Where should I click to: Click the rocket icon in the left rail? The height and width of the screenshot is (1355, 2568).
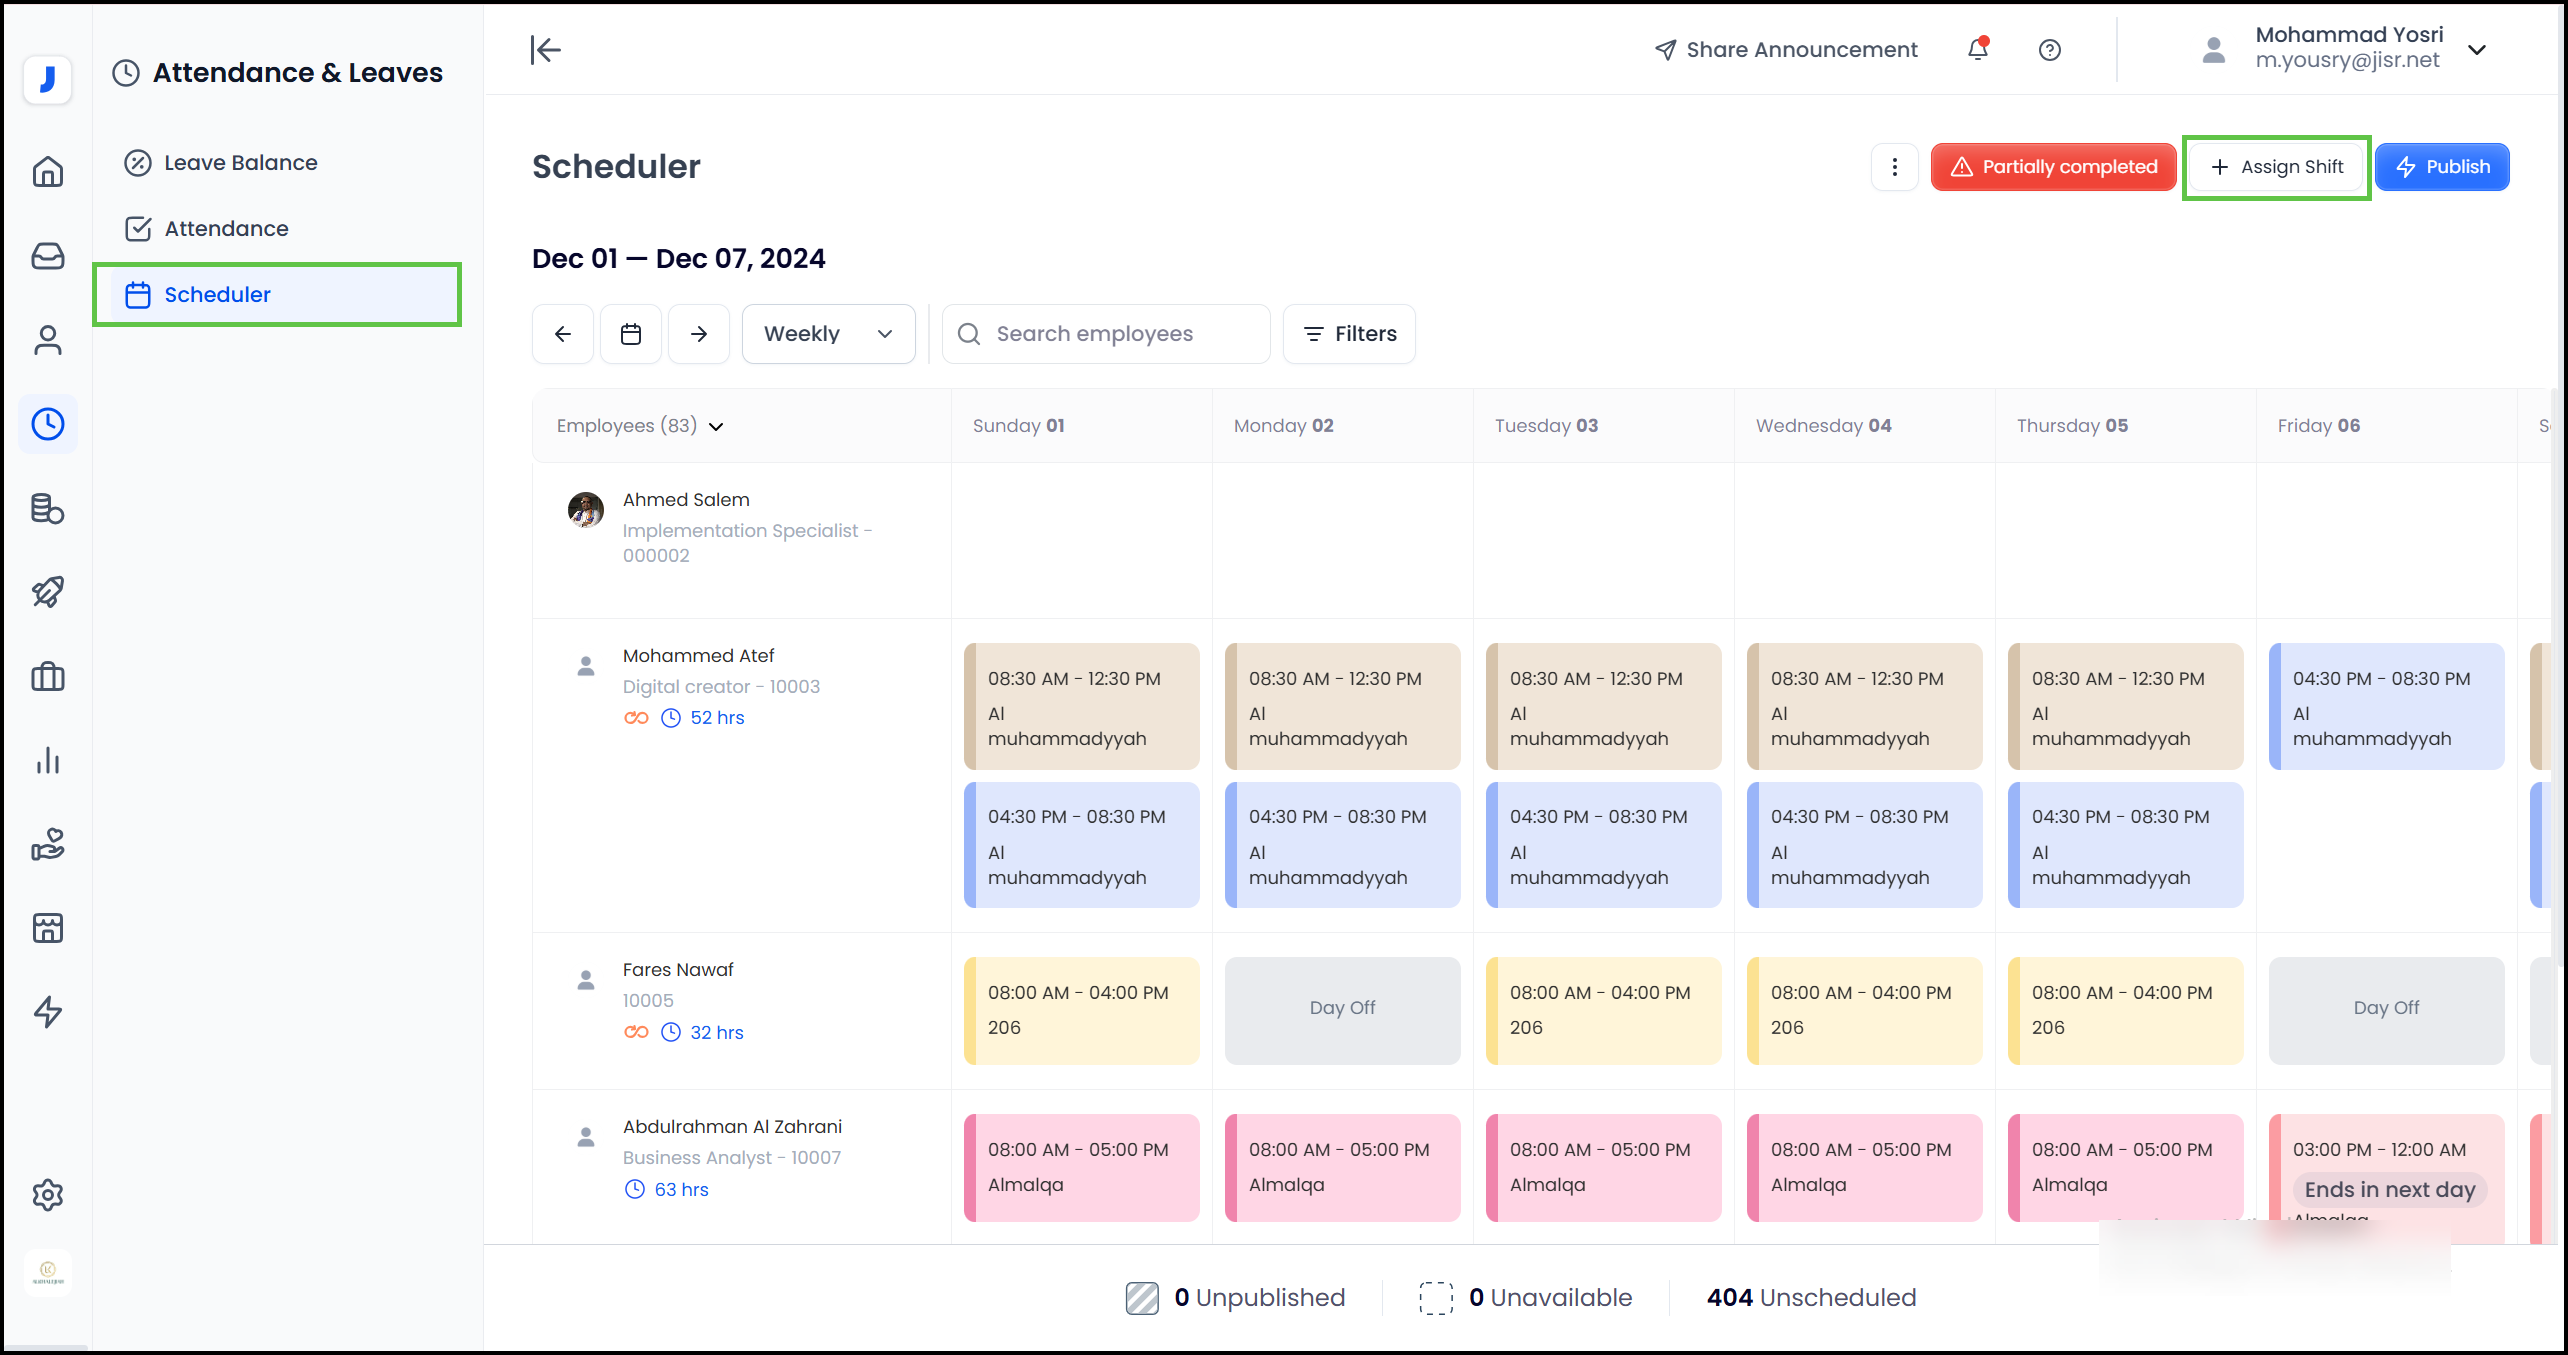pyautogui.click(x=47, y=592)
